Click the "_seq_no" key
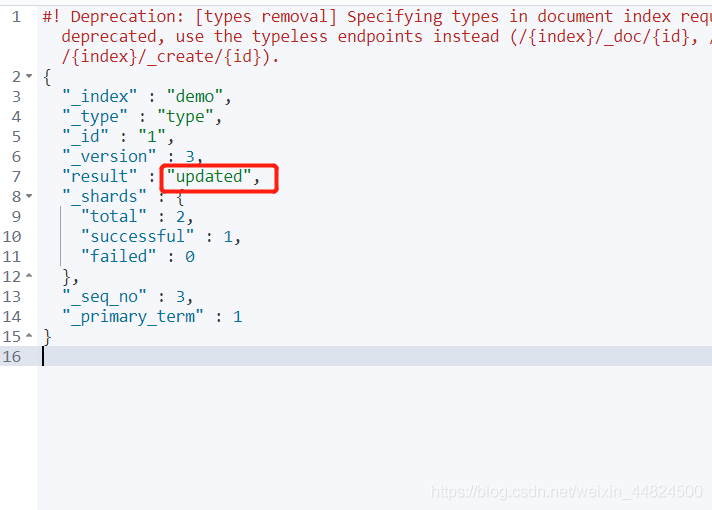712x510 pixels. (x=104, y=296)
